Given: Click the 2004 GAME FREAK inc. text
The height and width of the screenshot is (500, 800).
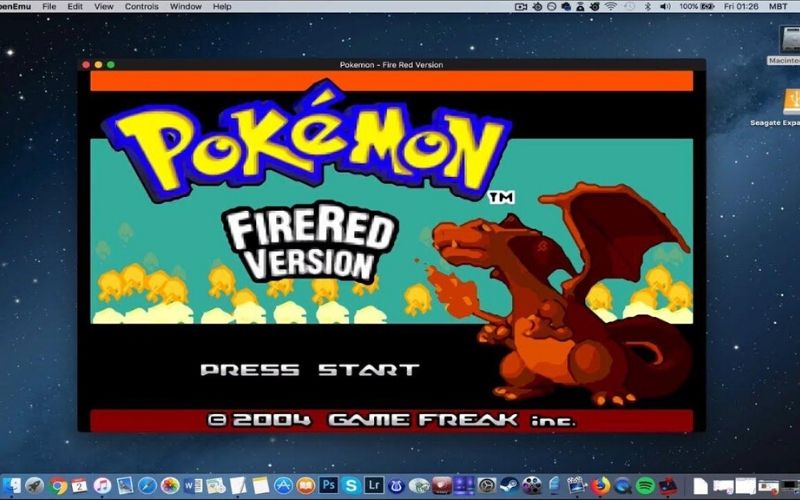Looking at the screenshot, I should click(x=392, y=420).
